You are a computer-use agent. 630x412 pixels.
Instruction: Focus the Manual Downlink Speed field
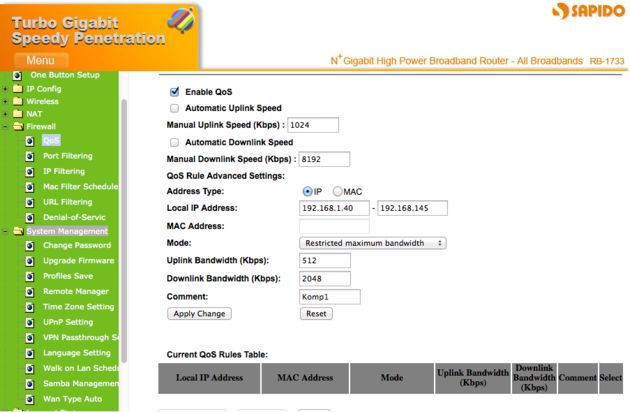pyautogui.click(x=324, y=159)
